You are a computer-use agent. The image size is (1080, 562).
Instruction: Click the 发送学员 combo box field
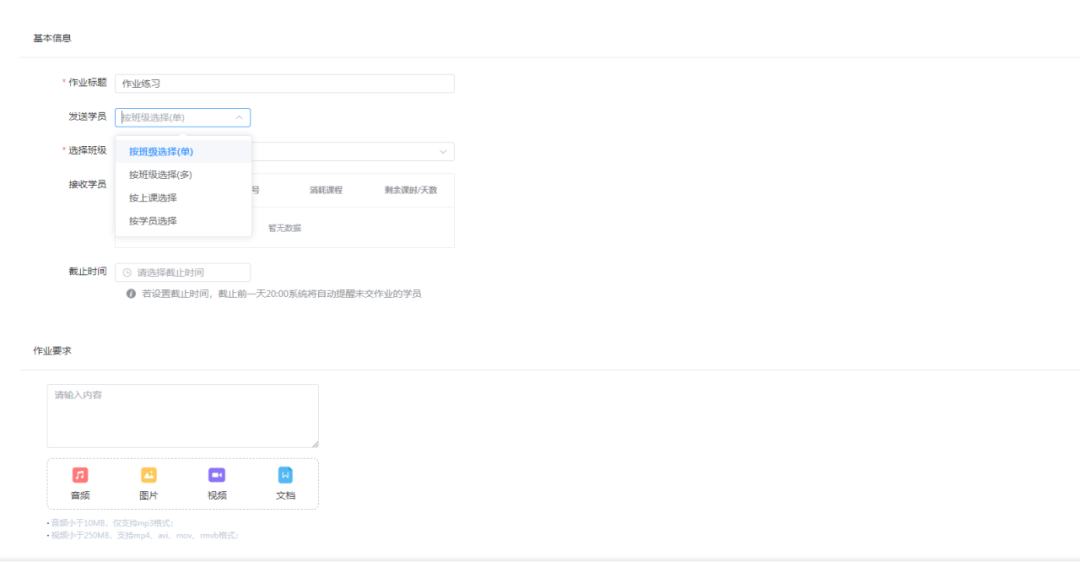[175, 118]
